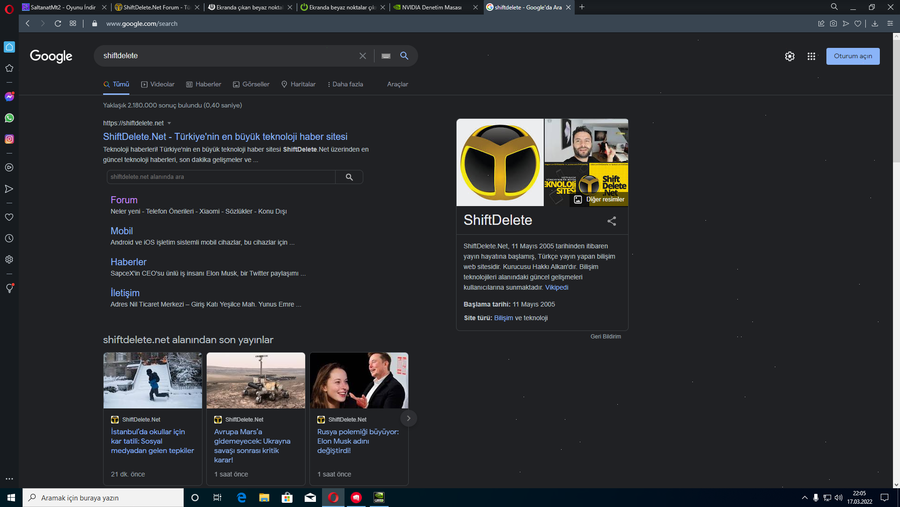Click the Oturum açın sign-in button
The image size is (900, 507).
(x=852, y=56)
